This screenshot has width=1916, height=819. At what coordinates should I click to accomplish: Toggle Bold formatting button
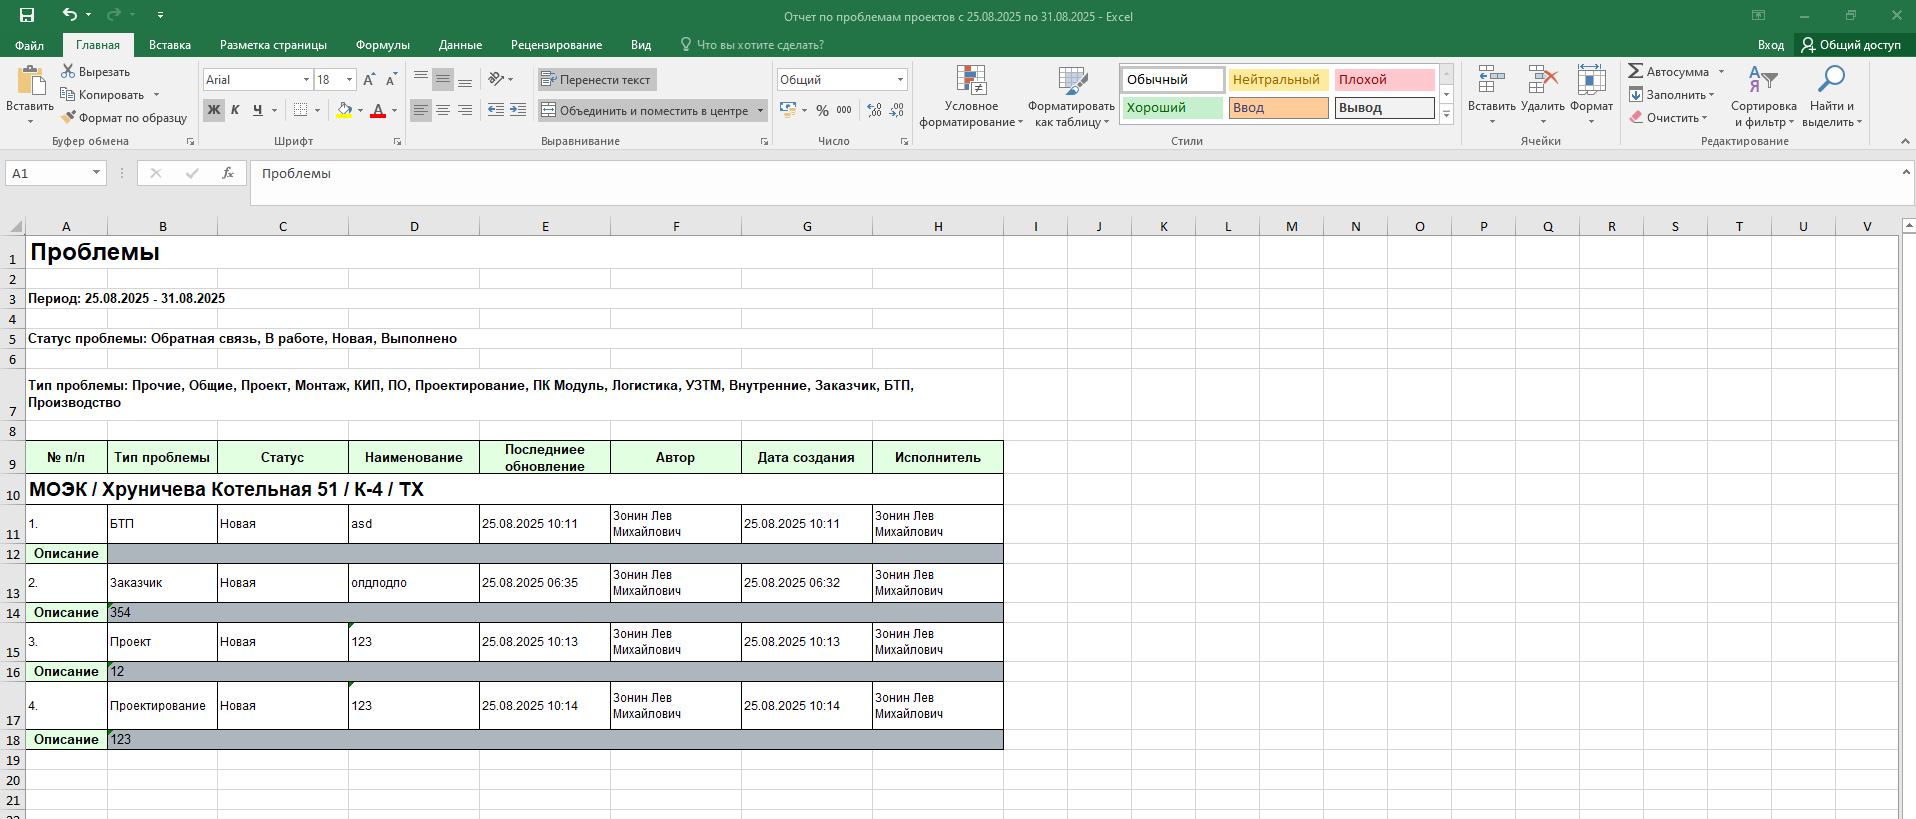(x=213, y=110)
